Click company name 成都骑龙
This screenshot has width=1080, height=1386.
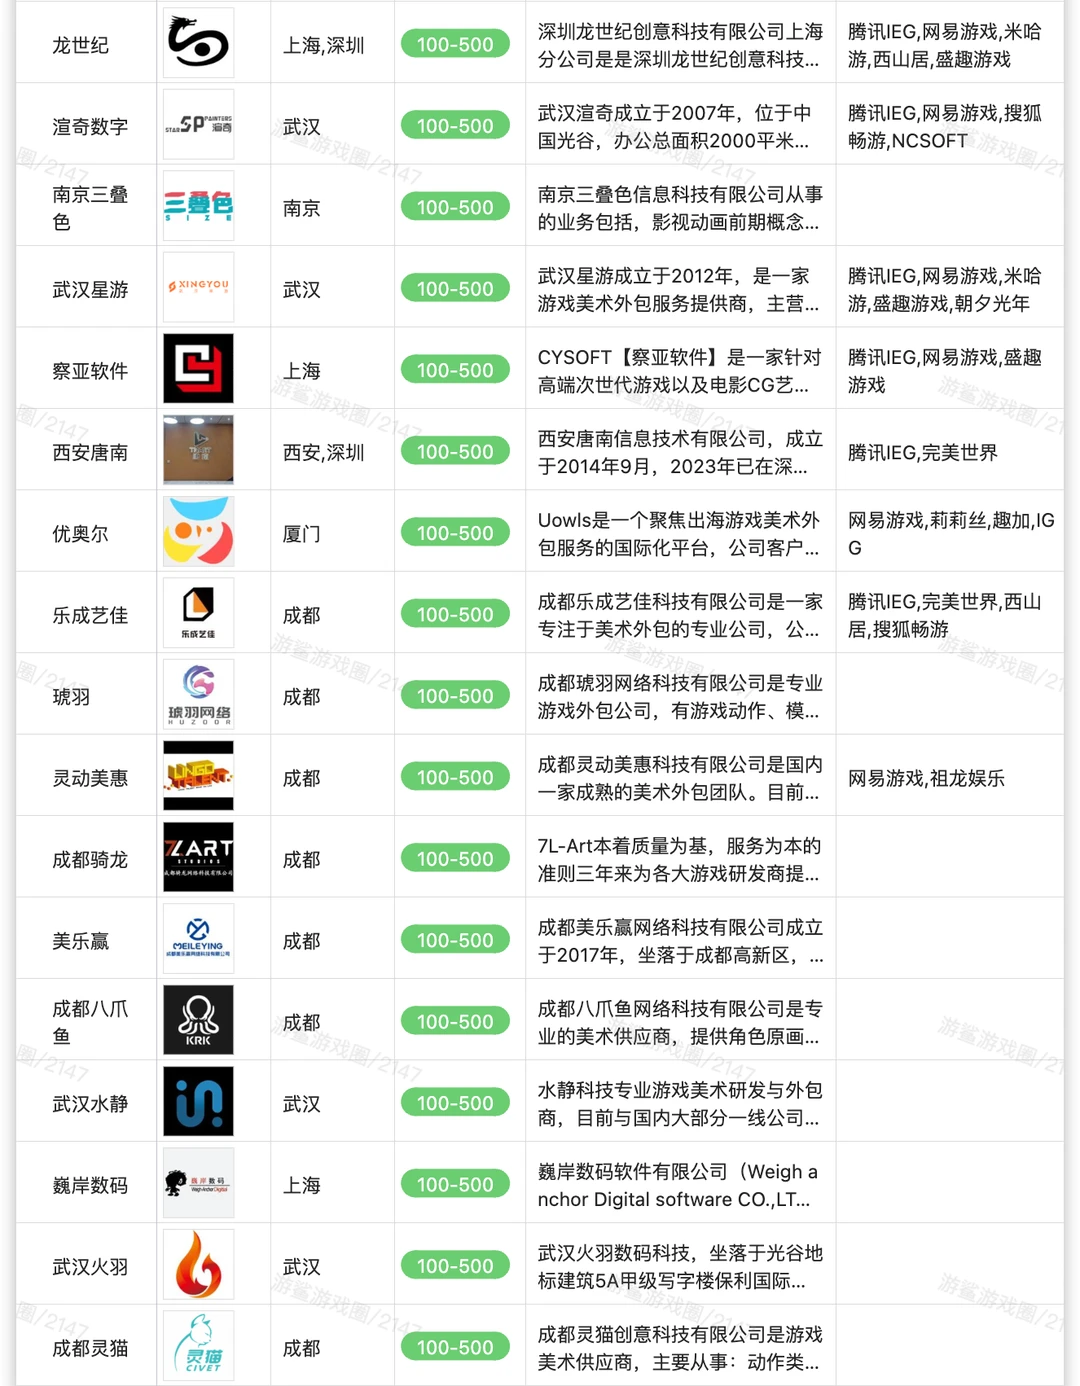click(90, 860)
